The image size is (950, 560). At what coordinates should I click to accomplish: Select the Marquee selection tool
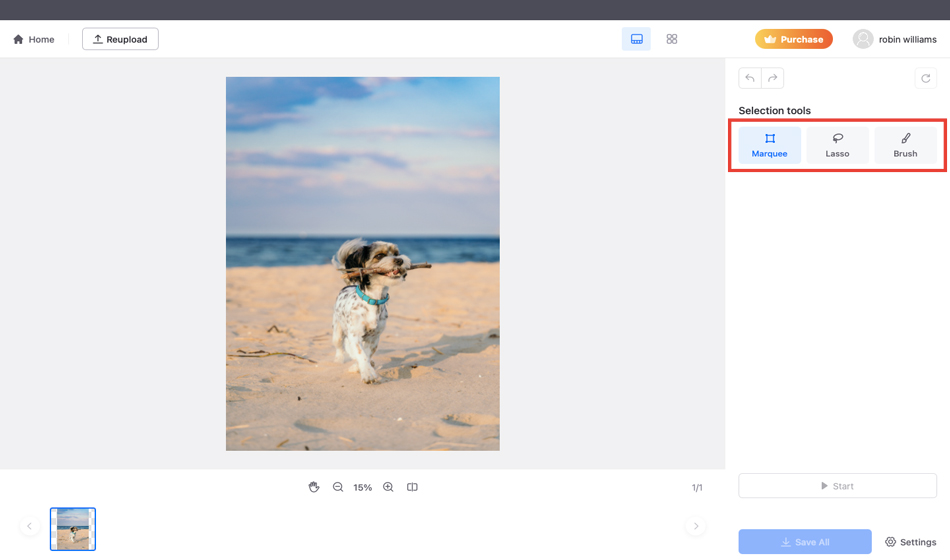769,145
